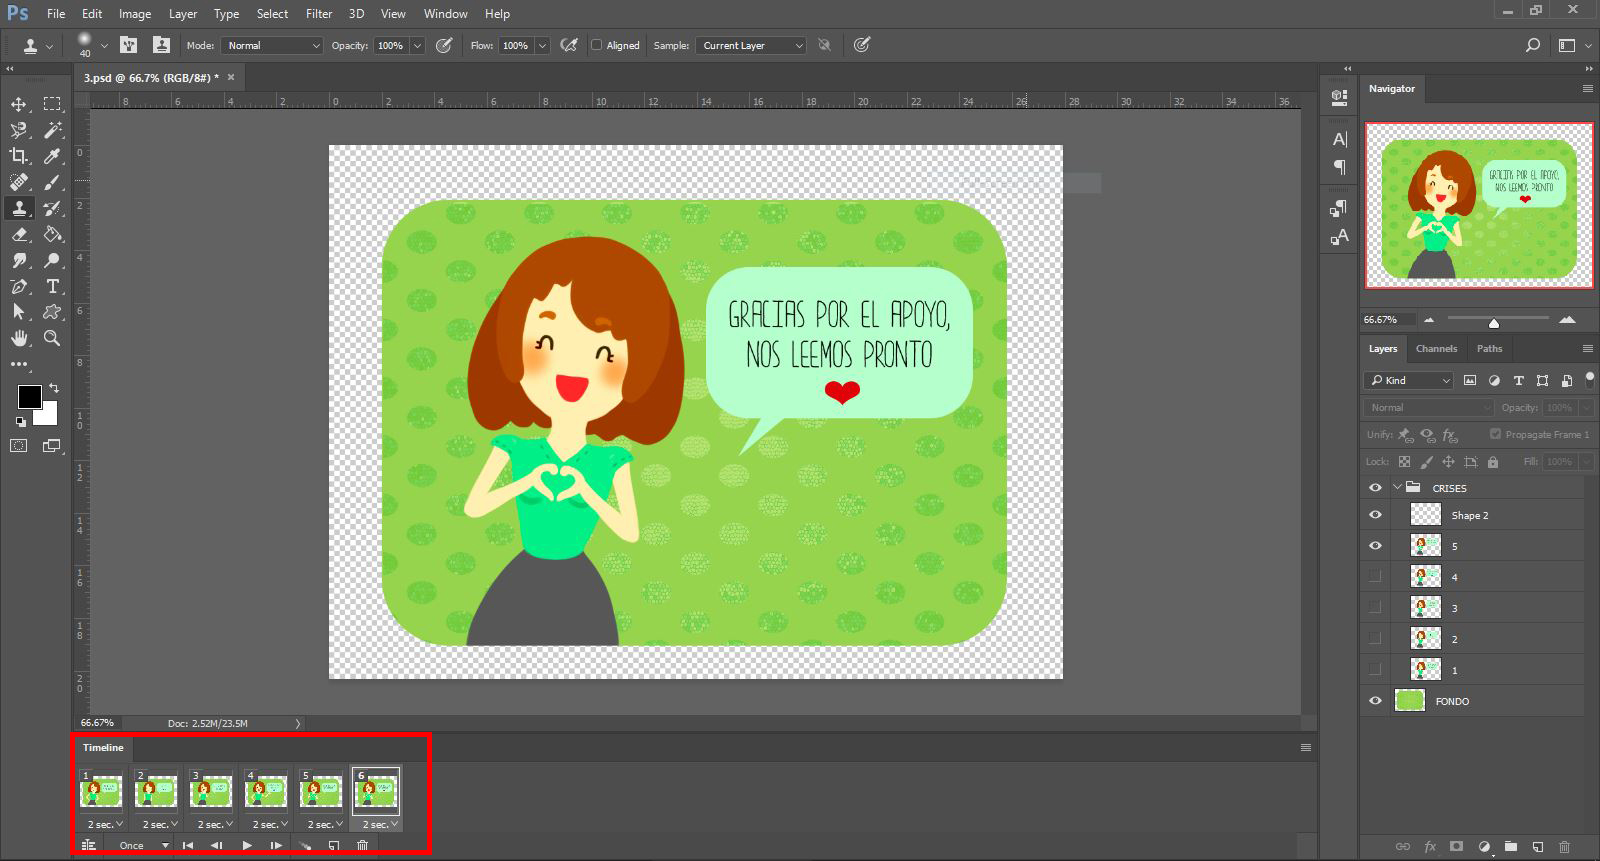1600x861 pixels.
Task: Create new layer icon in Layers panel
Action: pos(1538,847)
